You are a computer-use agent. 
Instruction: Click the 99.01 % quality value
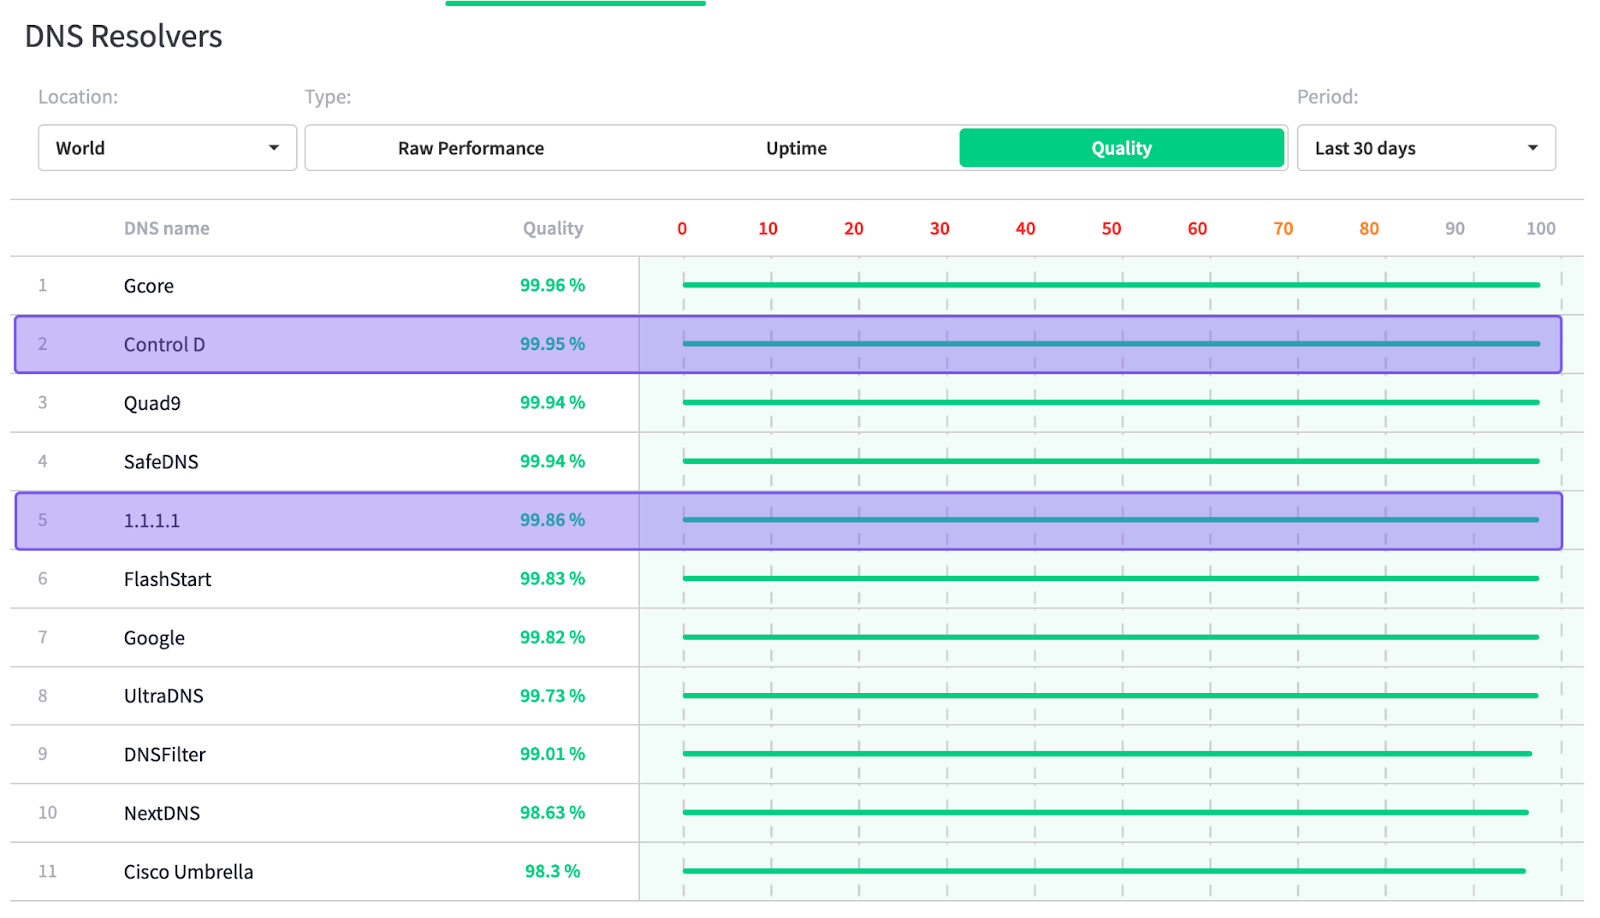tap(552, 754)
